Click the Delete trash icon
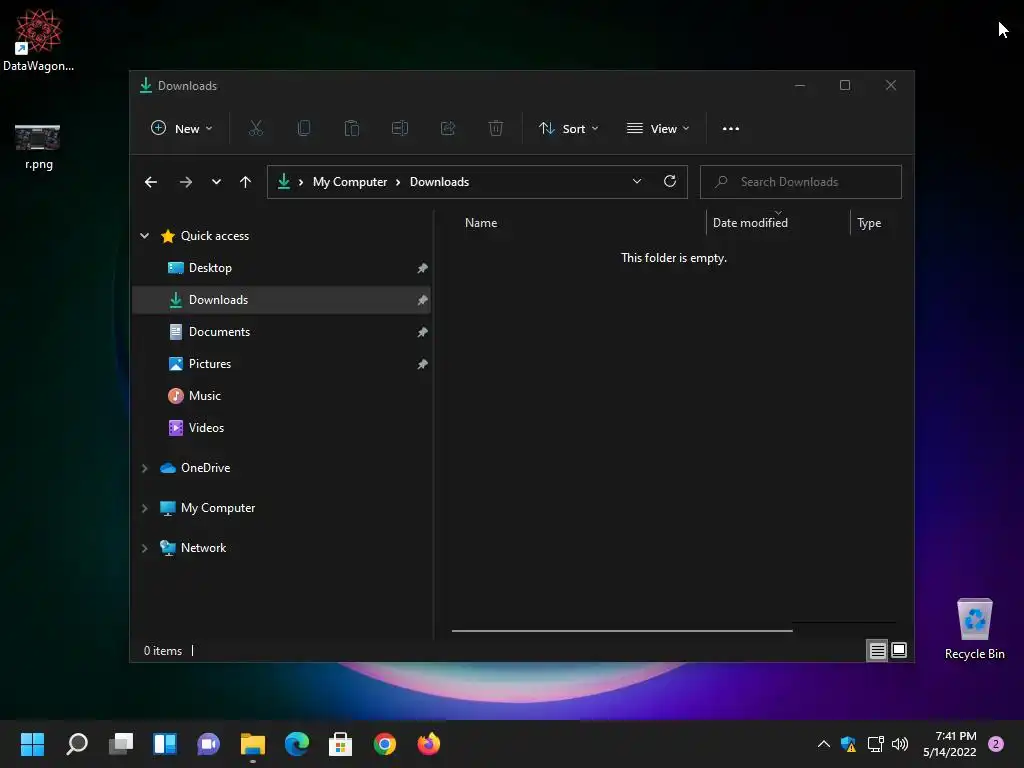Screen dimensions: 1024x768 [x=496, y=129]
